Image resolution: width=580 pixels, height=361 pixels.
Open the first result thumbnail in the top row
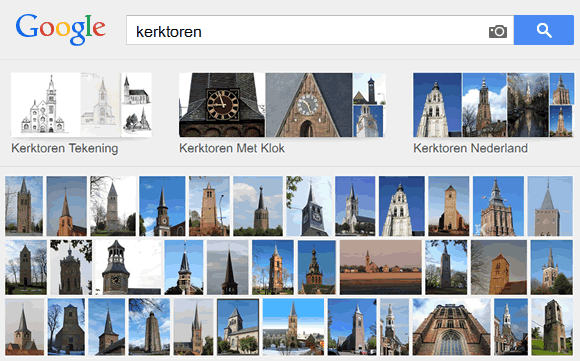pos(24,206)
